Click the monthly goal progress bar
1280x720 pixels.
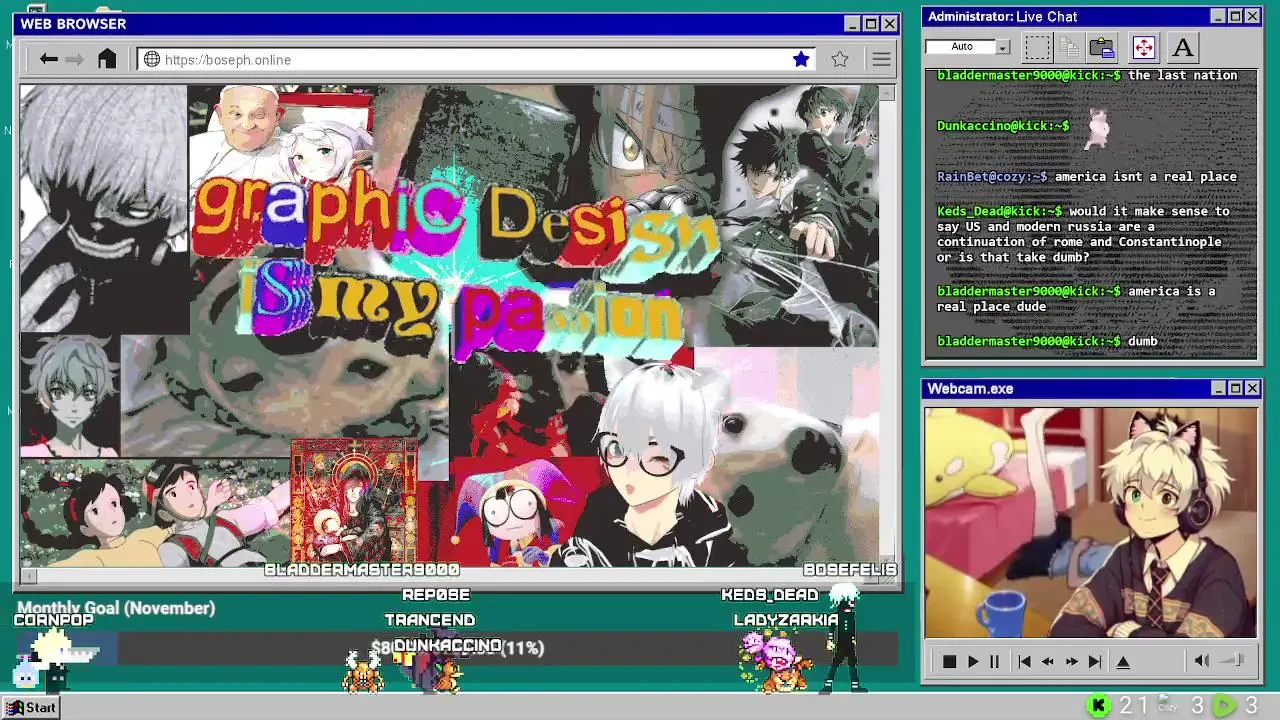click(x=458, y=648)
